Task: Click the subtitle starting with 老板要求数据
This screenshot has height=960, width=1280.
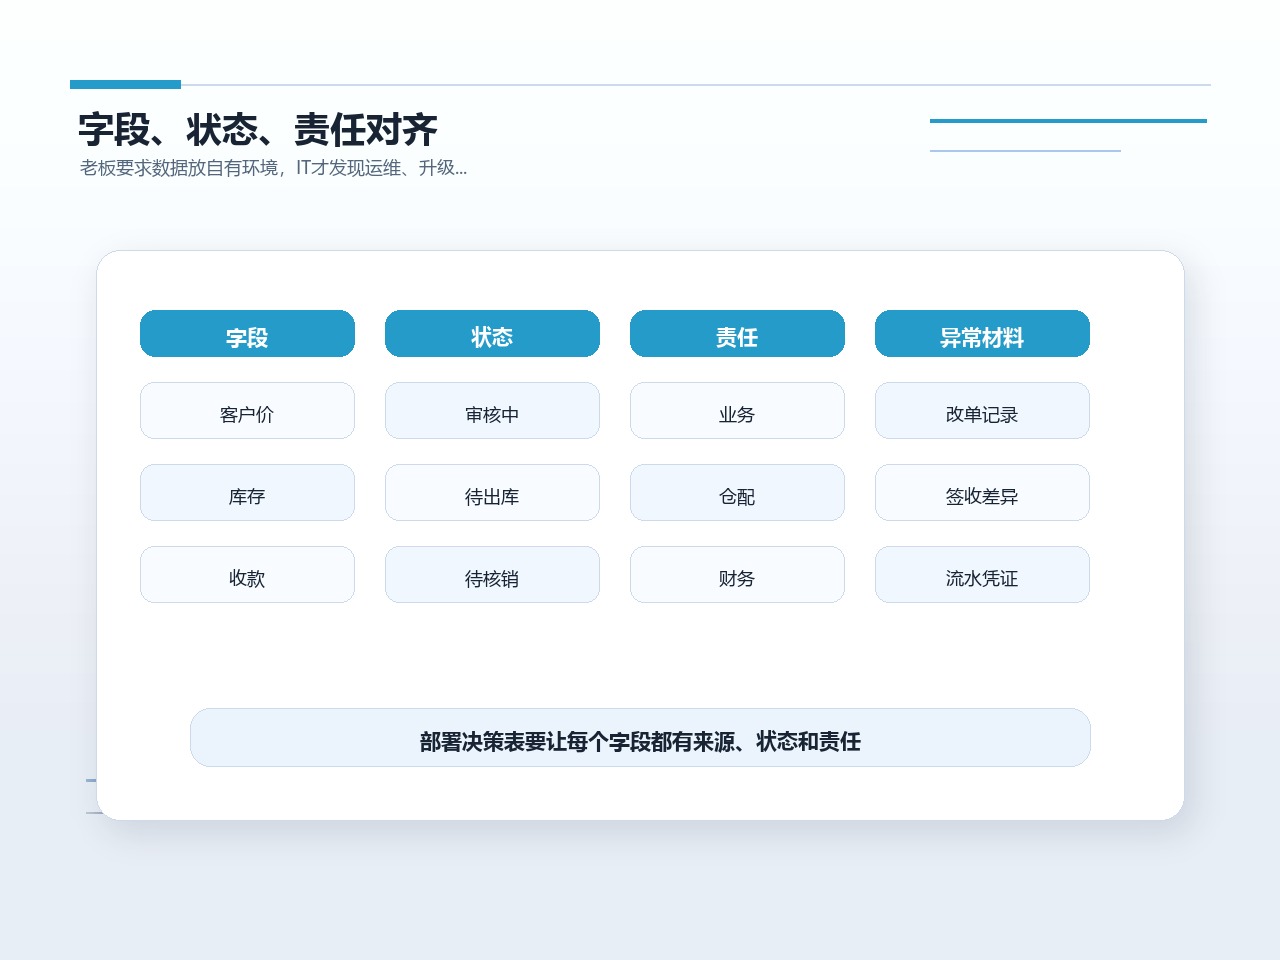Action: pyautogui.click(x=273, y=168)
